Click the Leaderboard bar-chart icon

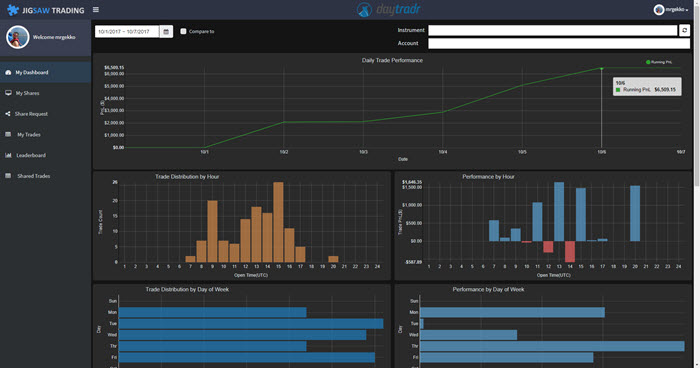pos(8,155)
